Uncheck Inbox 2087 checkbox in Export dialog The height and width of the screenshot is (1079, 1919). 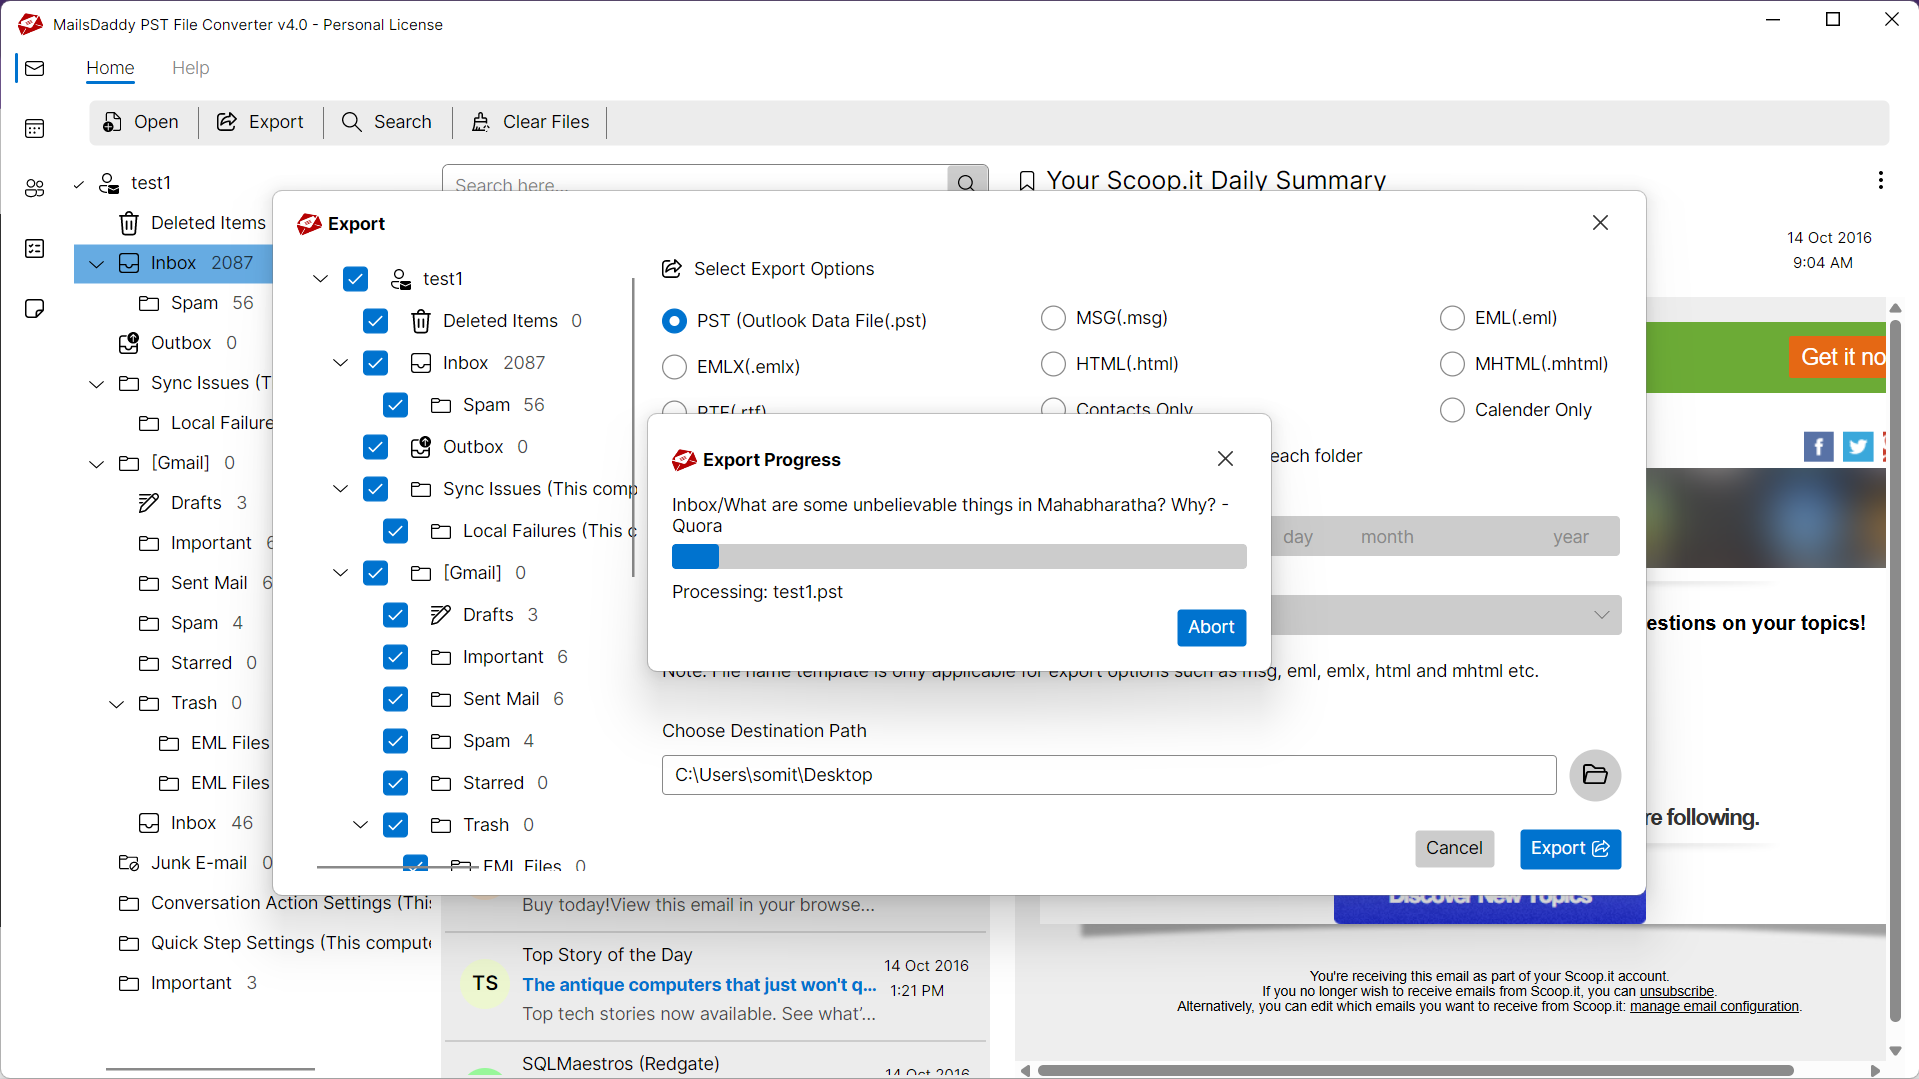click(376, 363)
